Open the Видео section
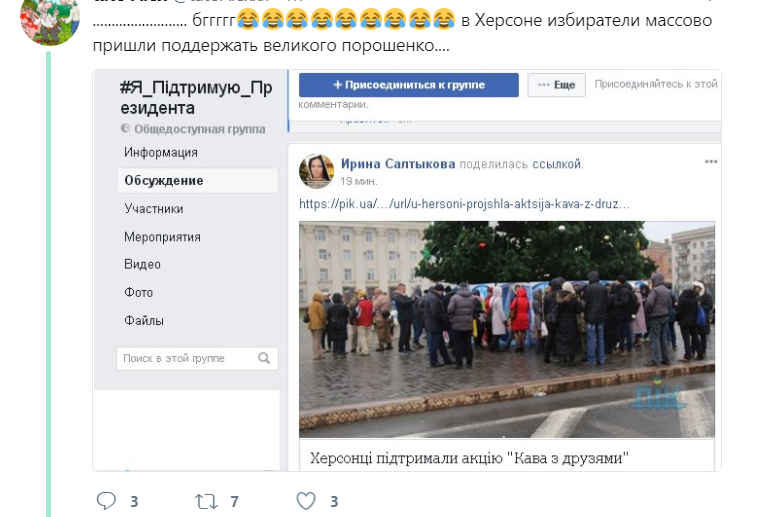This screenshot has height=517, width=765. click(142, 264)
